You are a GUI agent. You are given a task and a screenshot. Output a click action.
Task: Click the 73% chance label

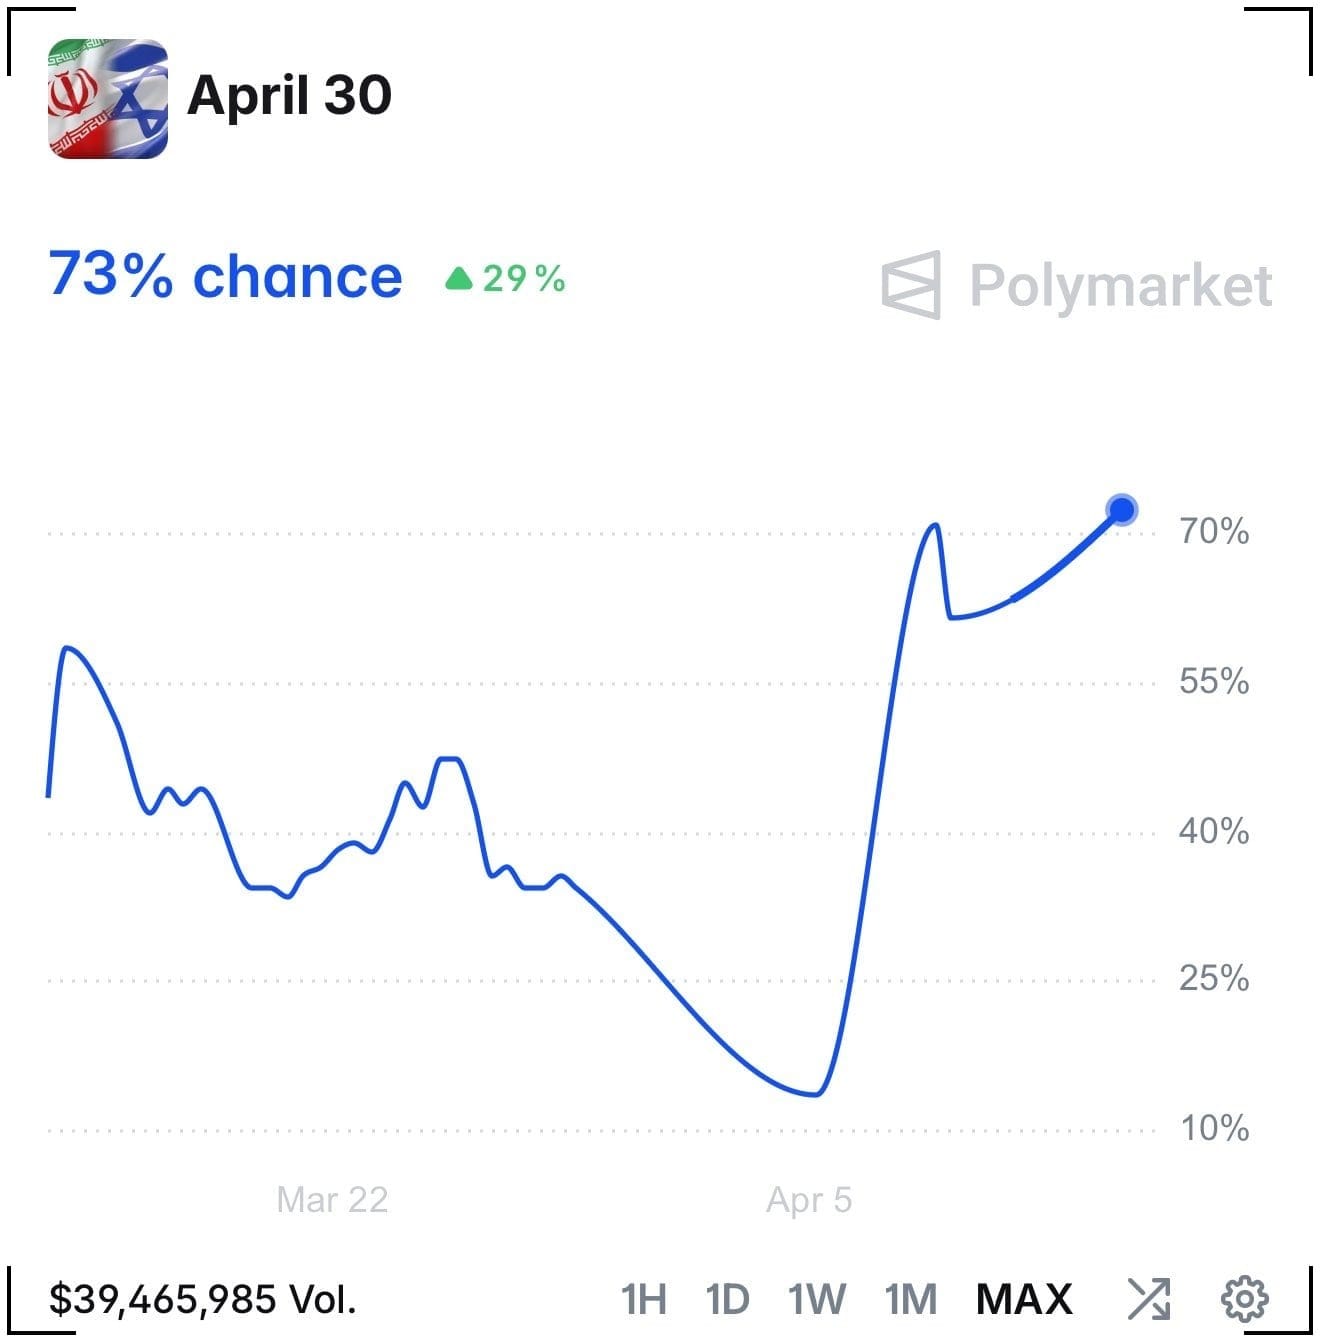225,275
